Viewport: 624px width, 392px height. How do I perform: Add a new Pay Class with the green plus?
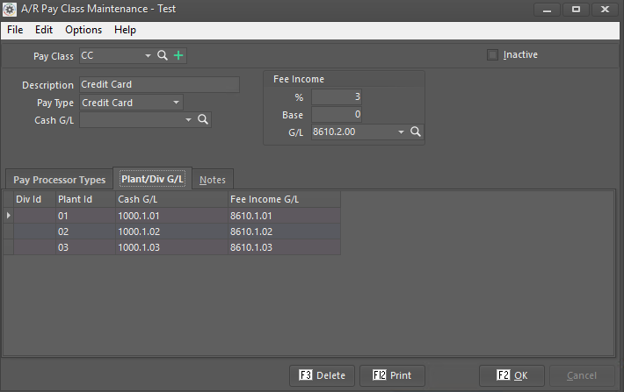pos(178,55)
